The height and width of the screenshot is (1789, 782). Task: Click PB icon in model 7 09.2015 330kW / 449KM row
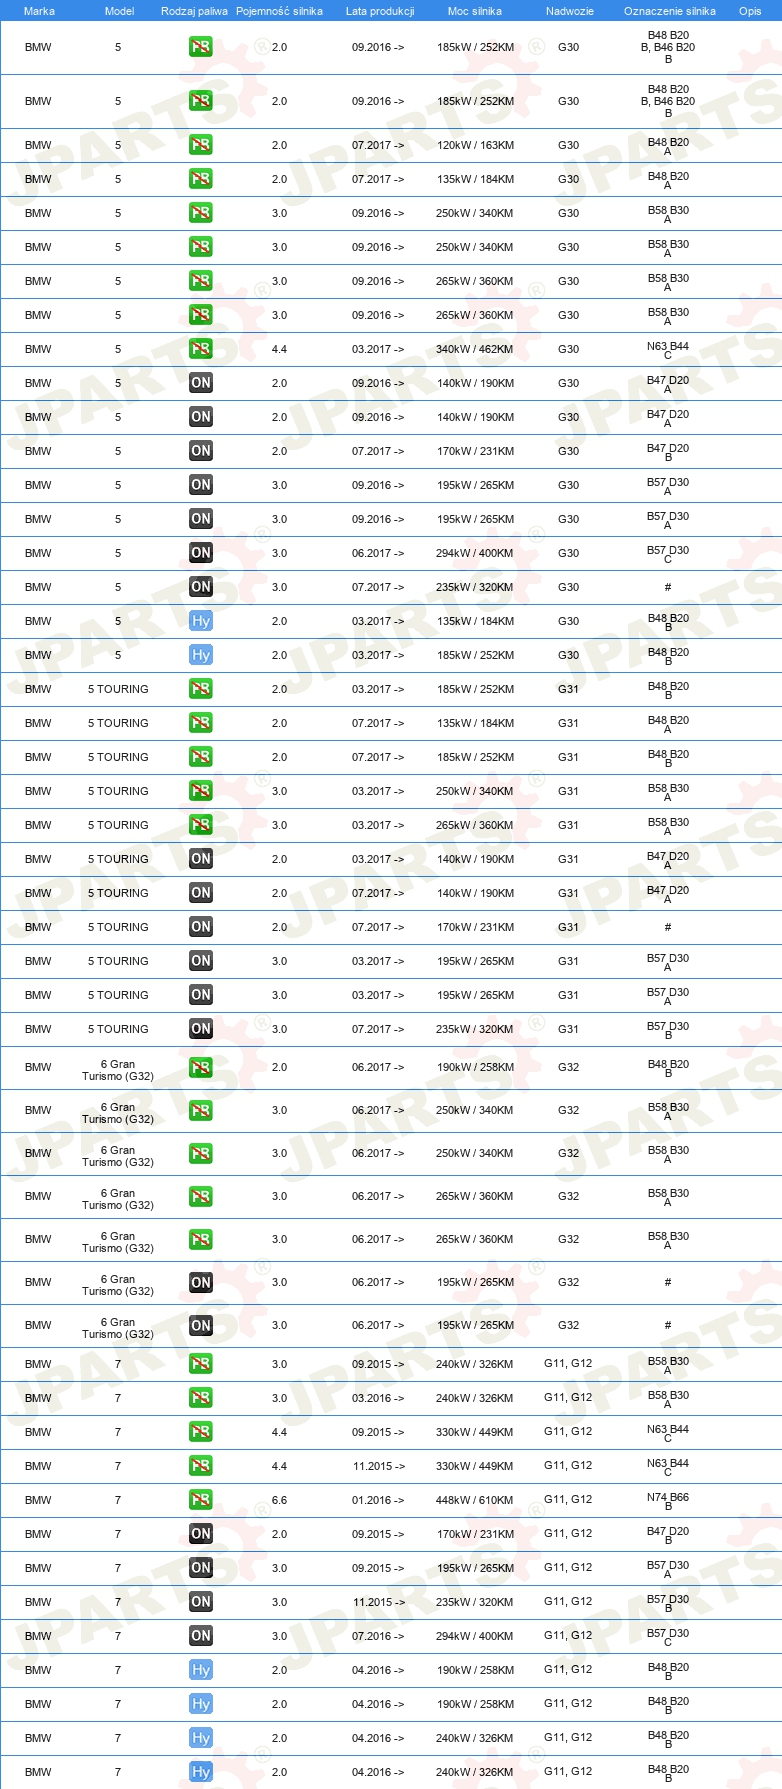tap(201, 1432)
